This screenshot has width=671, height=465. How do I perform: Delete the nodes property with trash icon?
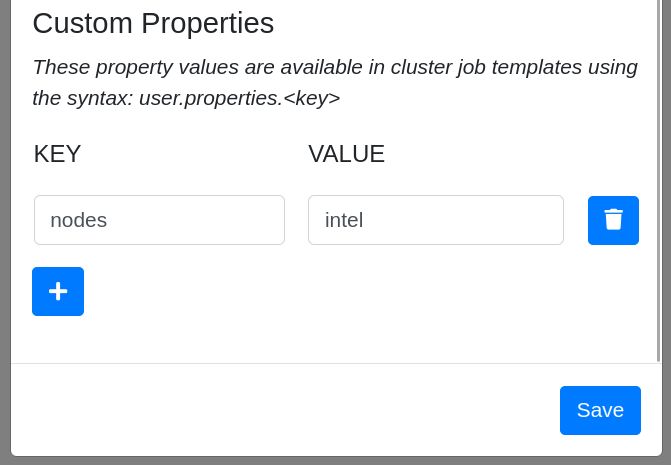click(613, 220)
